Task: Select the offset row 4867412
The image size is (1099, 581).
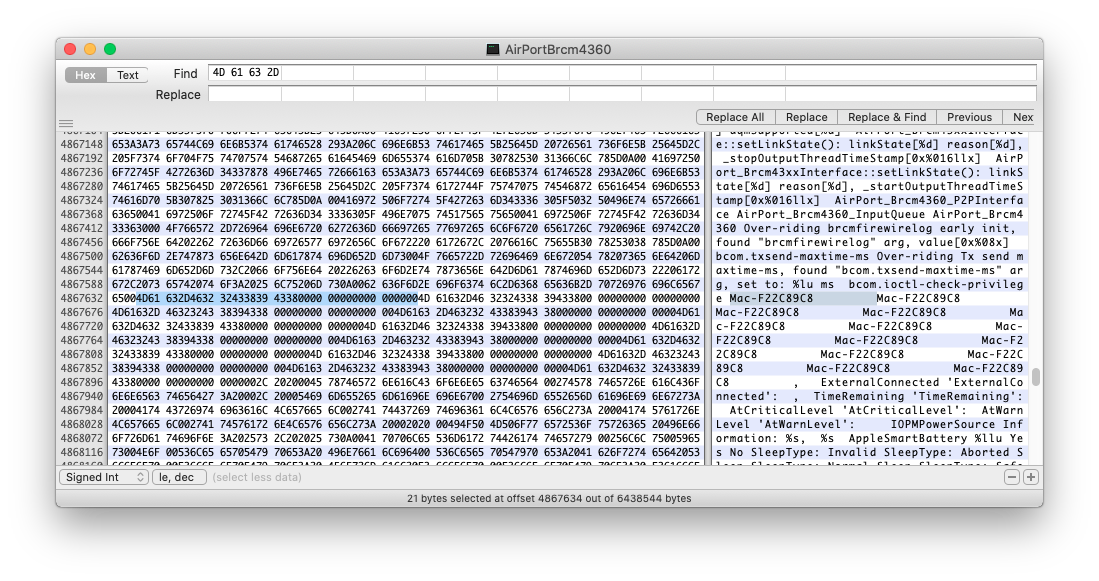Action: click(x=81, y=228)
